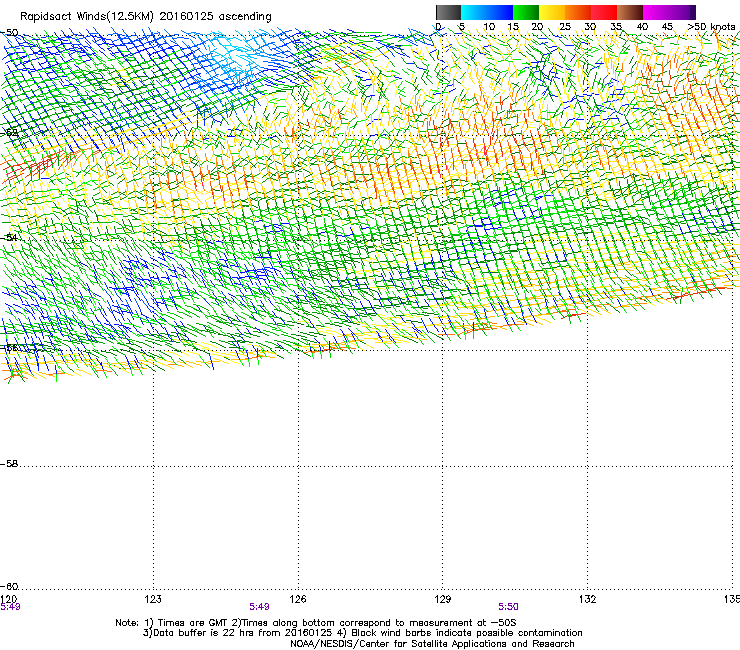Click the 'Data buffer is 22 hrs' note line

[362, 633]
